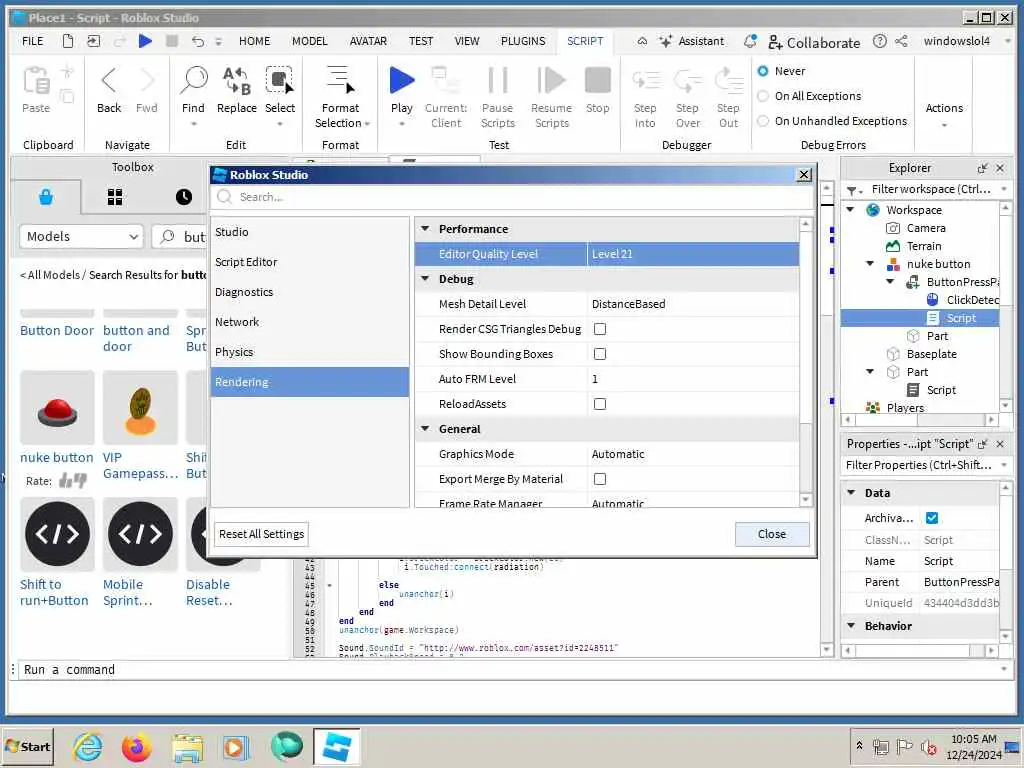This screenshot has width=1024, height=768.
Task: Click the New file icon beside FILE
Action: point(68,41)
